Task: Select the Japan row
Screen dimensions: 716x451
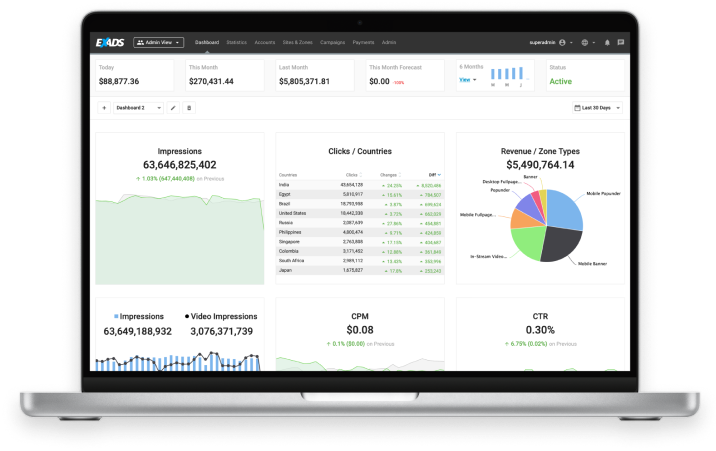Action: pos(360,270)
